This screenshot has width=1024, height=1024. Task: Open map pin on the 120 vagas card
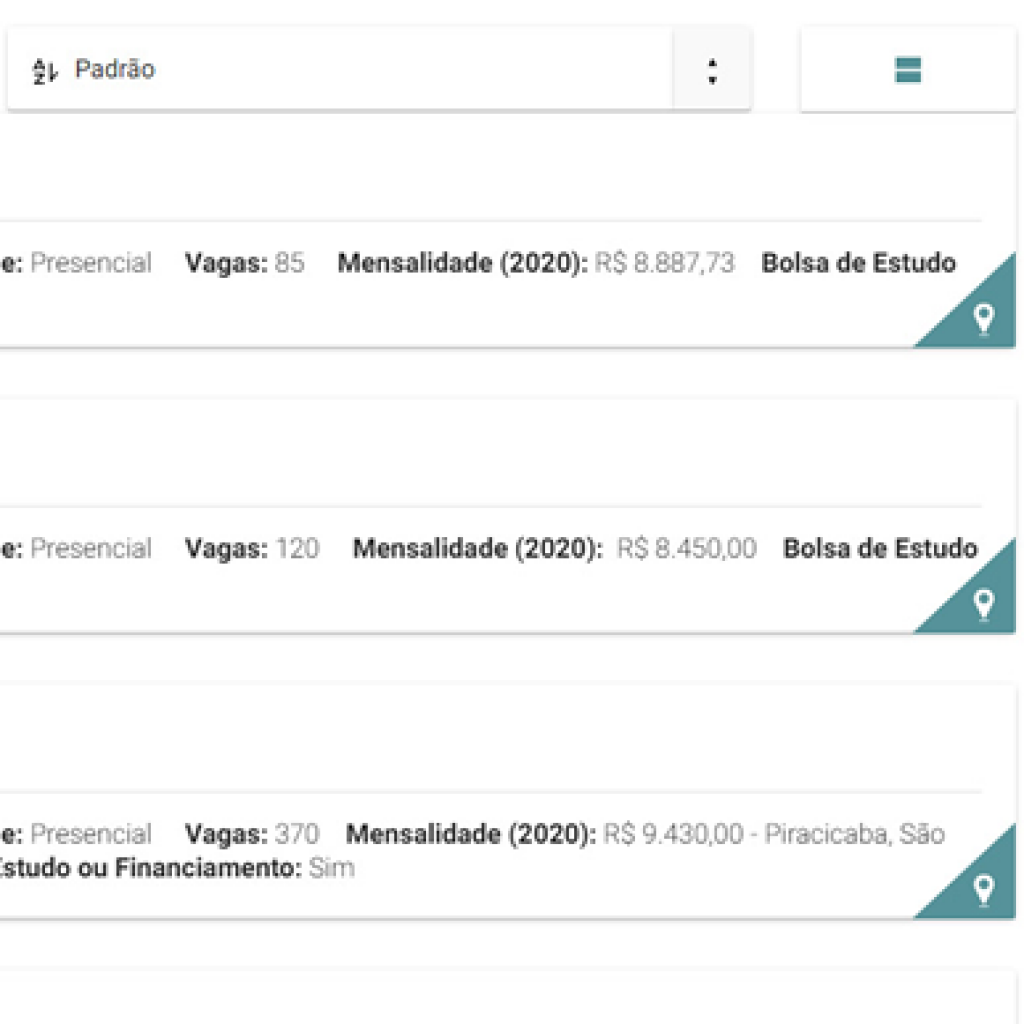coord(984,603)
